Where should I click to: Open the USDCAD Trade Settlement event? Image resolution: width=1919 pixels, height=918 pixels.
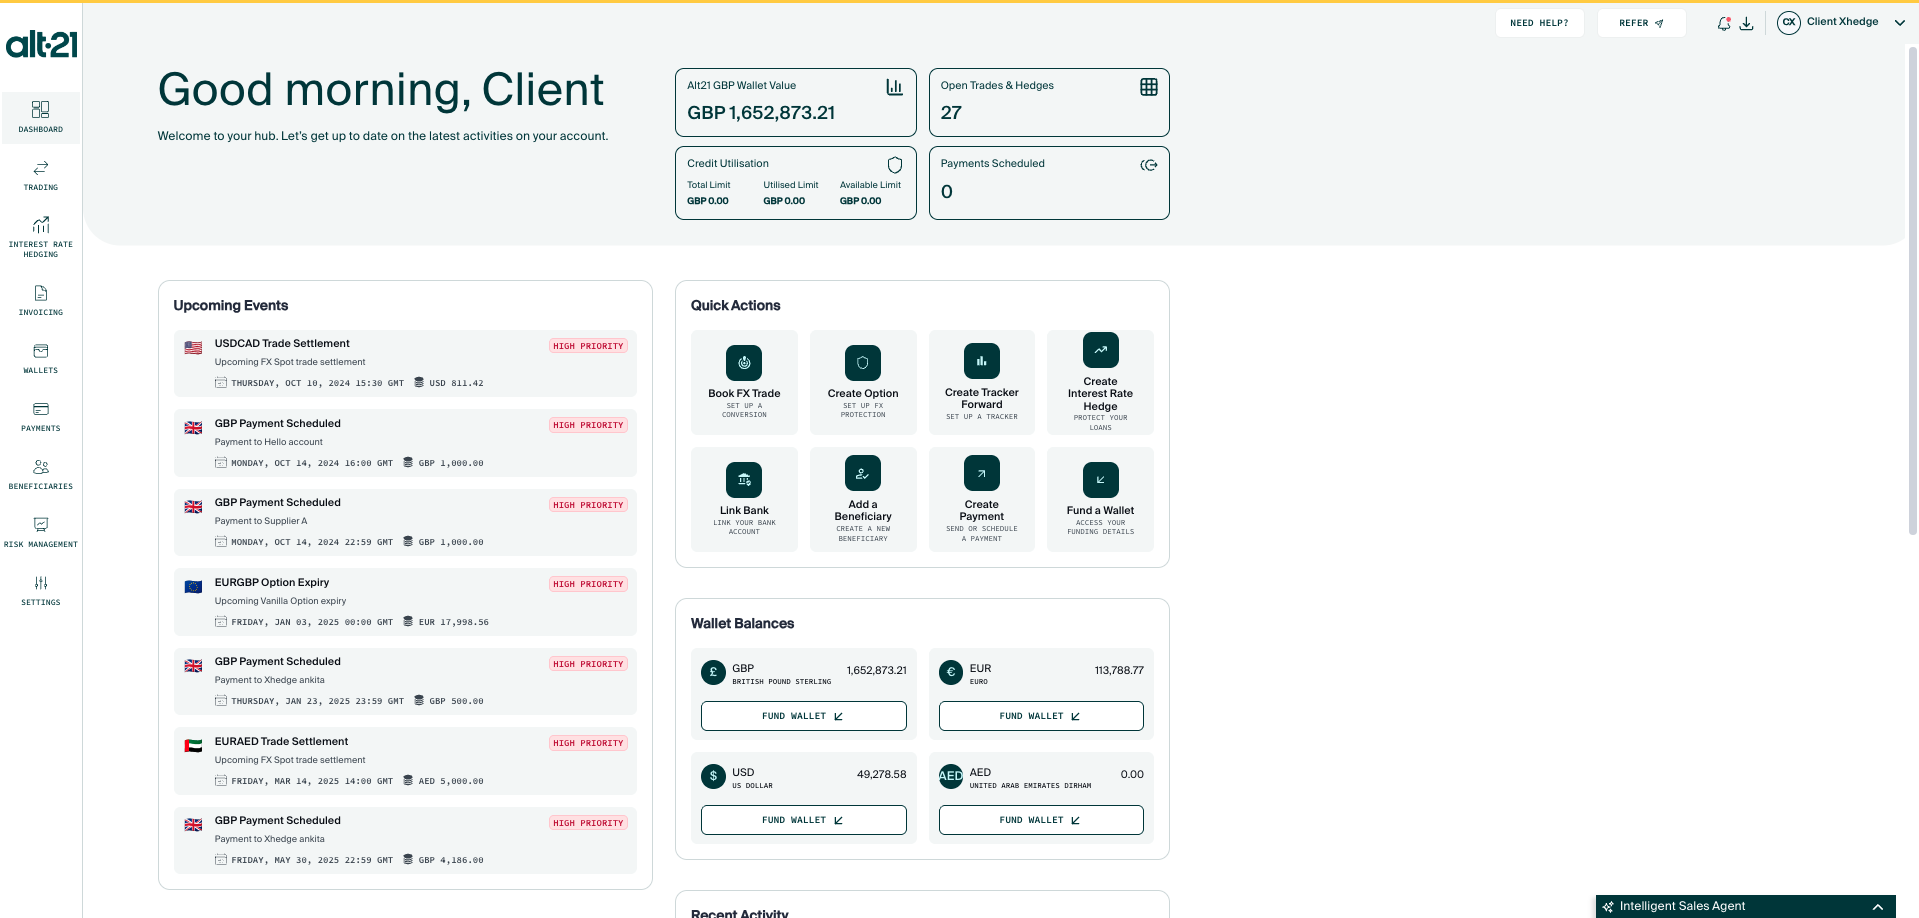pyautogui.click(x=404, y=363)
